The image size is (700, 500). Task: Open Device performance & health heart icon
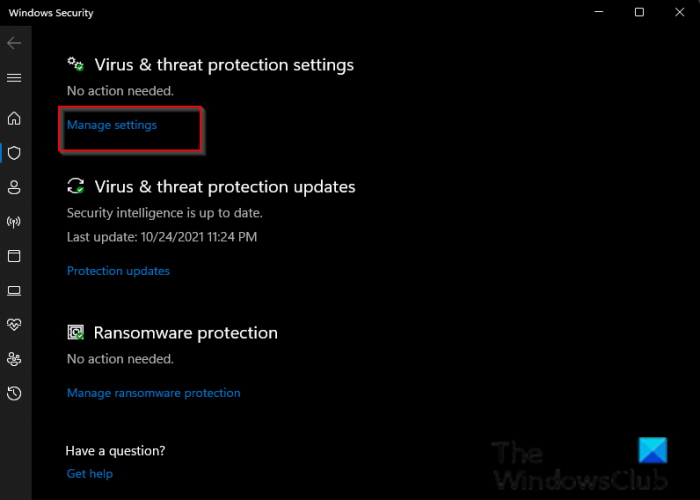pyautogui.click(x=14, y=325)
